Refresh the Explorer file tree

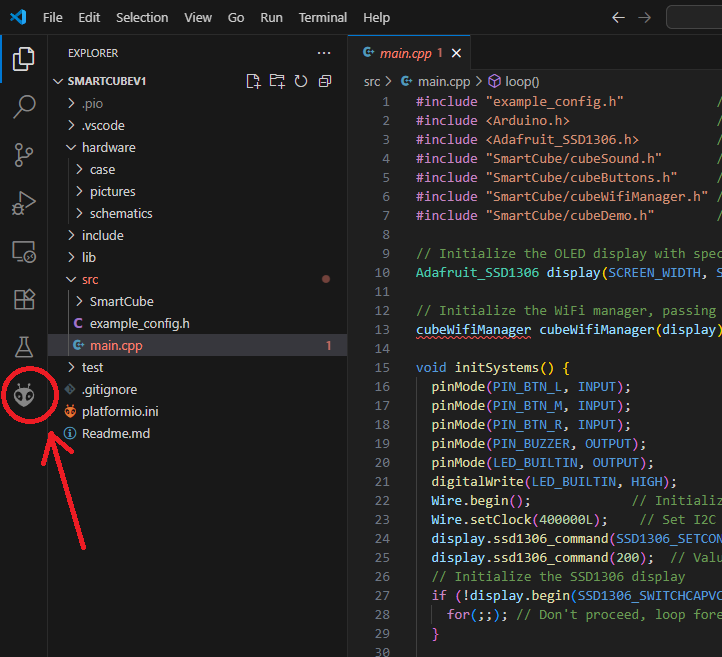301,81
